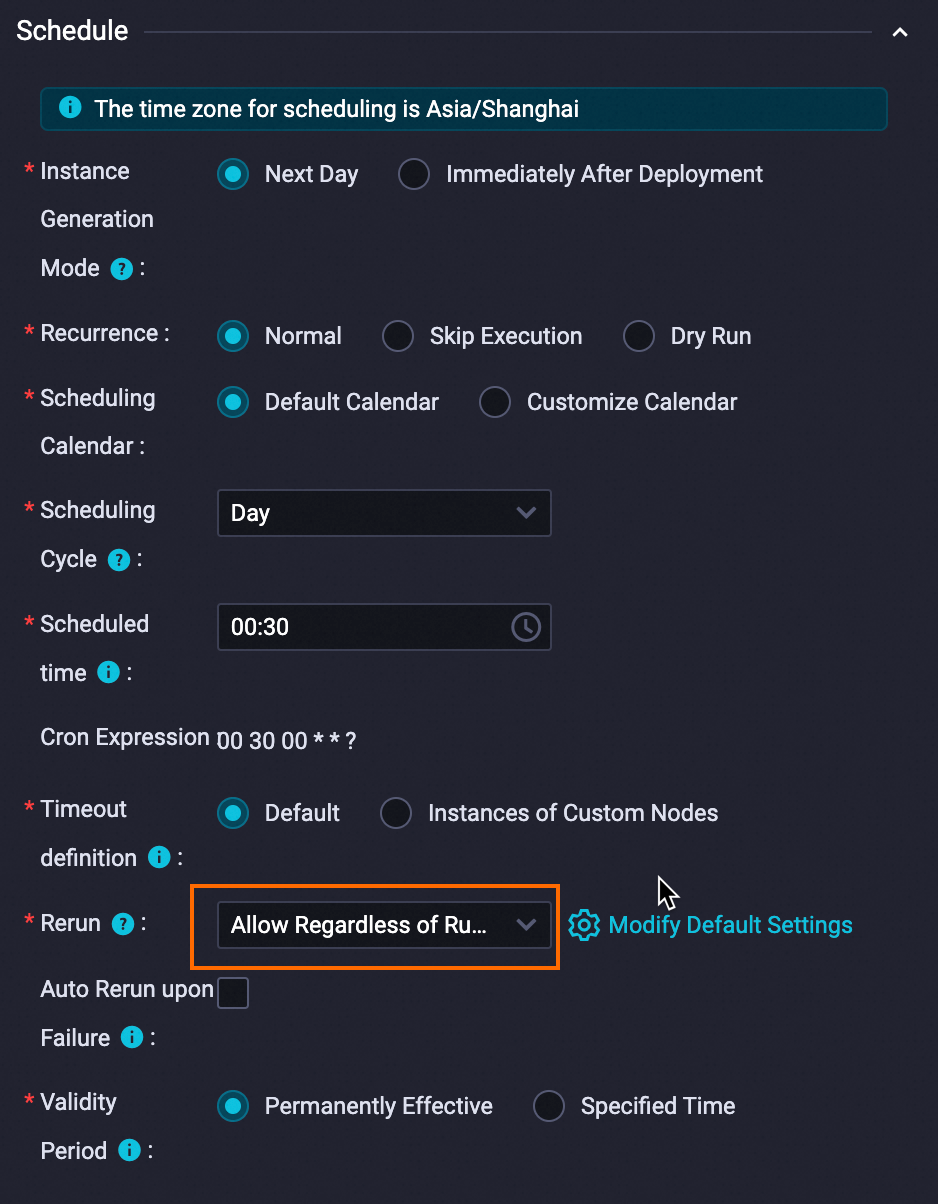Screen dimensions: 938x1204
Task: Choose Specified Time validity period
Action: click(x=549, y=1106)
